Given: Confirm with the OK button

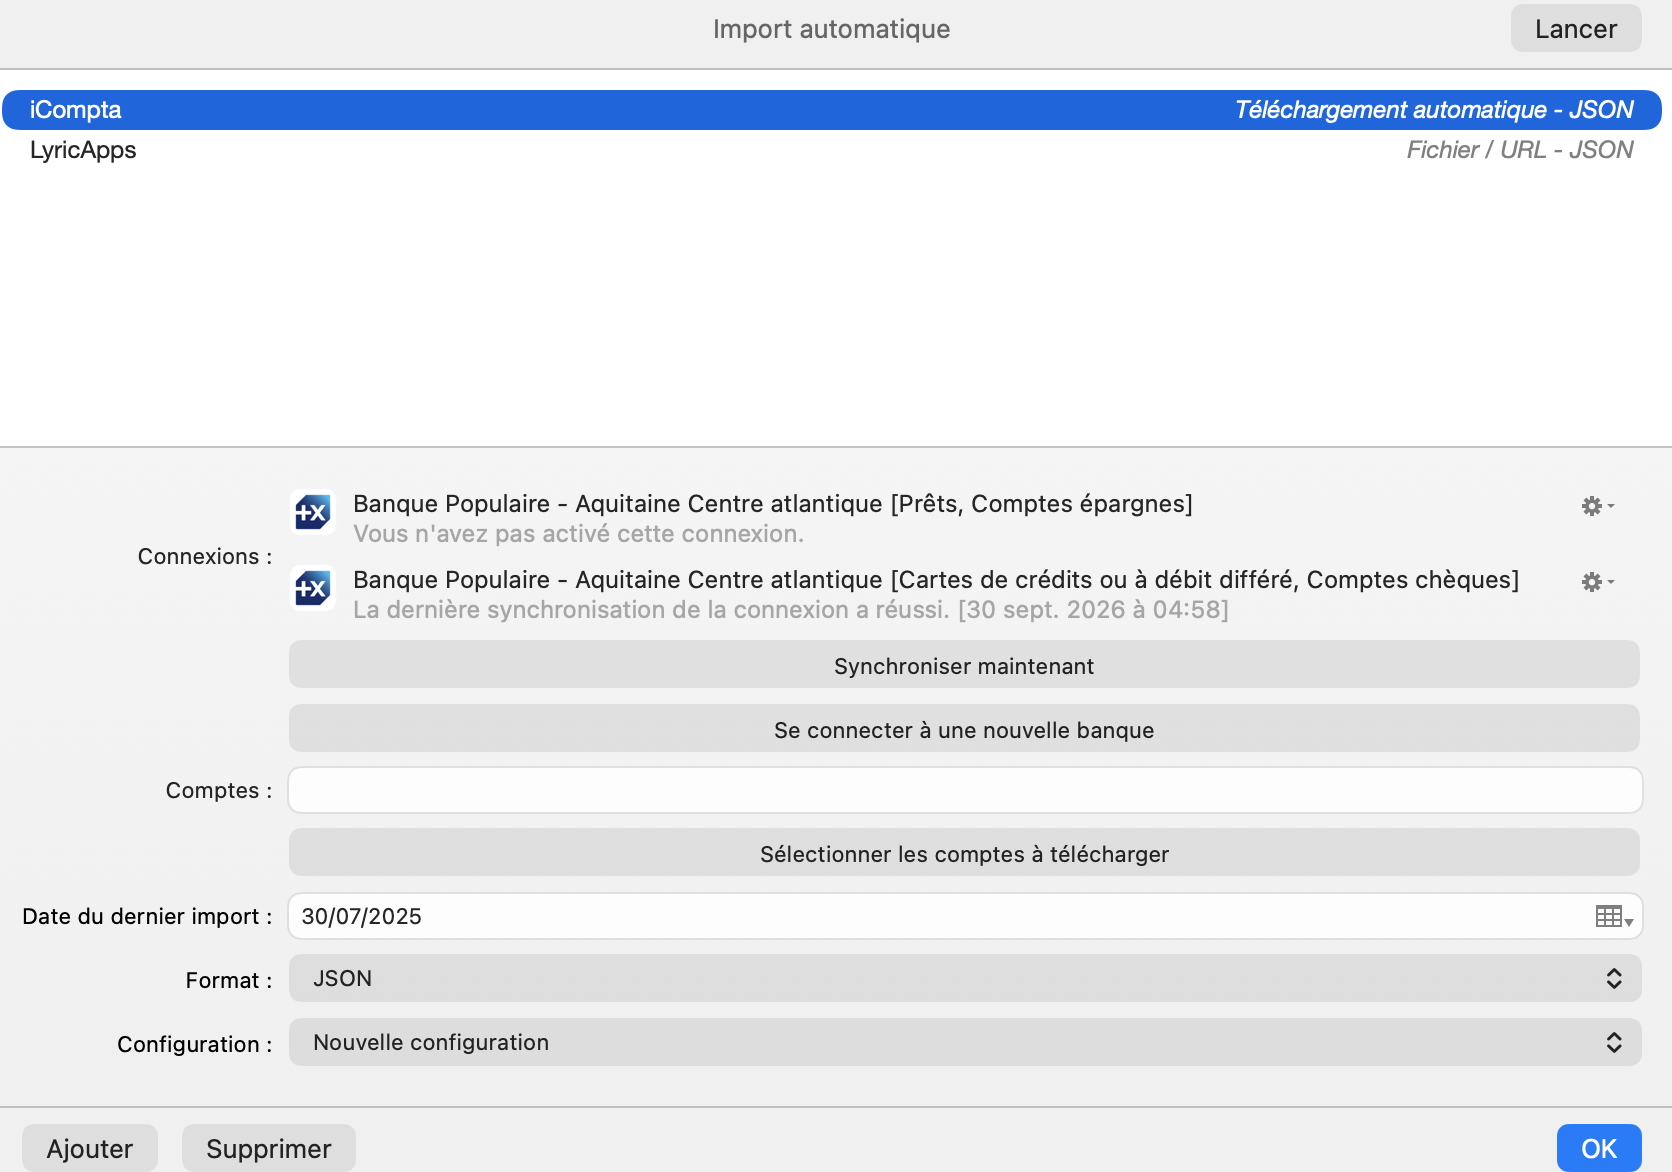Looking at the screenshot, I should pos(1599,1148).
